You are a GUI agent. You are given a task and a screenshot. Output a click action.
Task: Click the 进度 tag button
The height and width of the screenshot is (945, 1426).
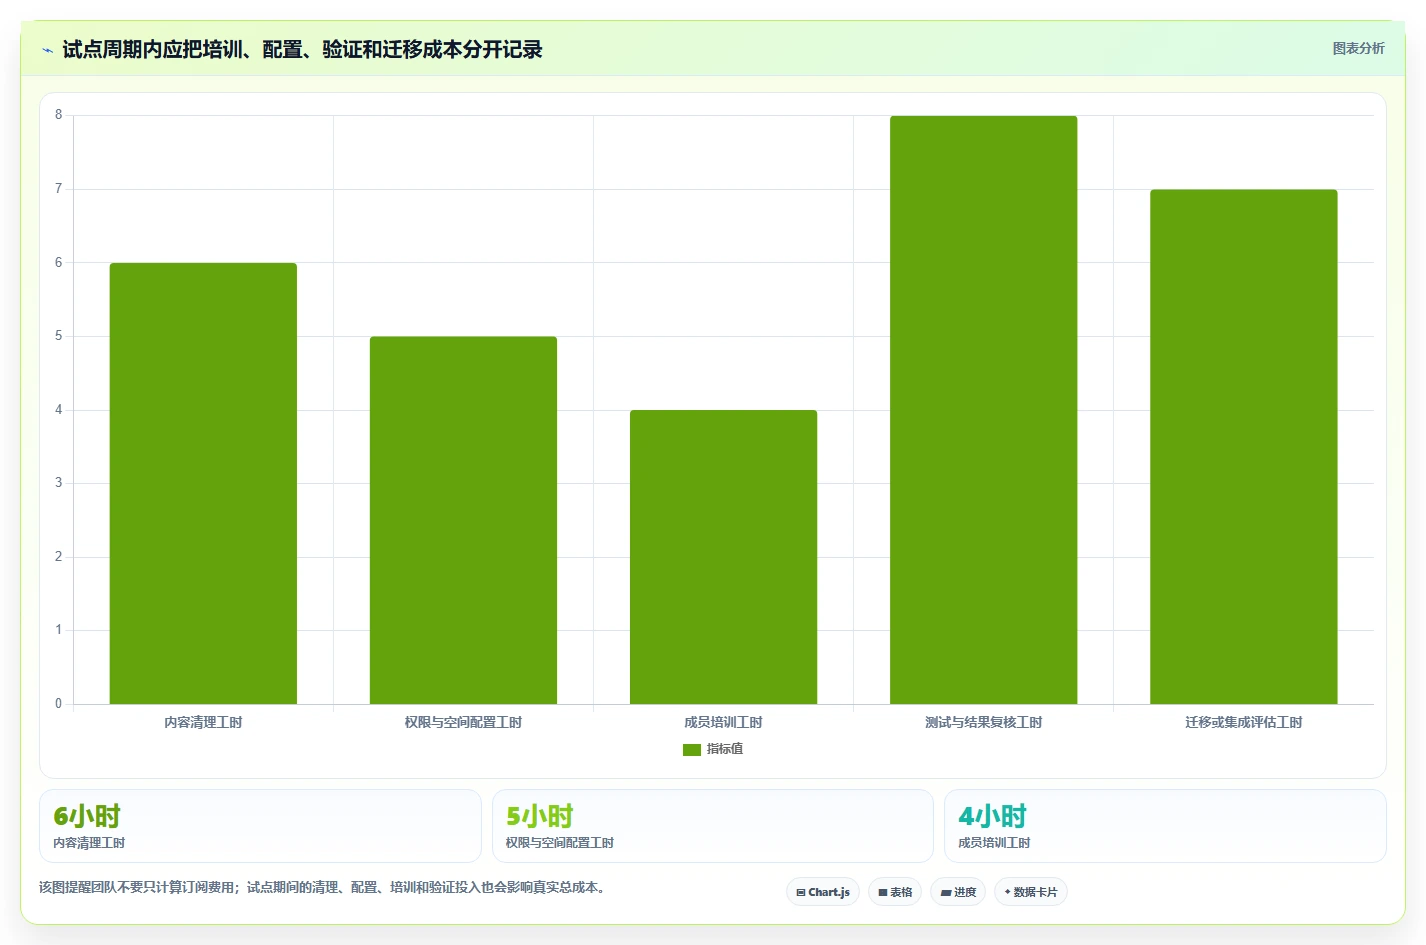tap(958, 892)
